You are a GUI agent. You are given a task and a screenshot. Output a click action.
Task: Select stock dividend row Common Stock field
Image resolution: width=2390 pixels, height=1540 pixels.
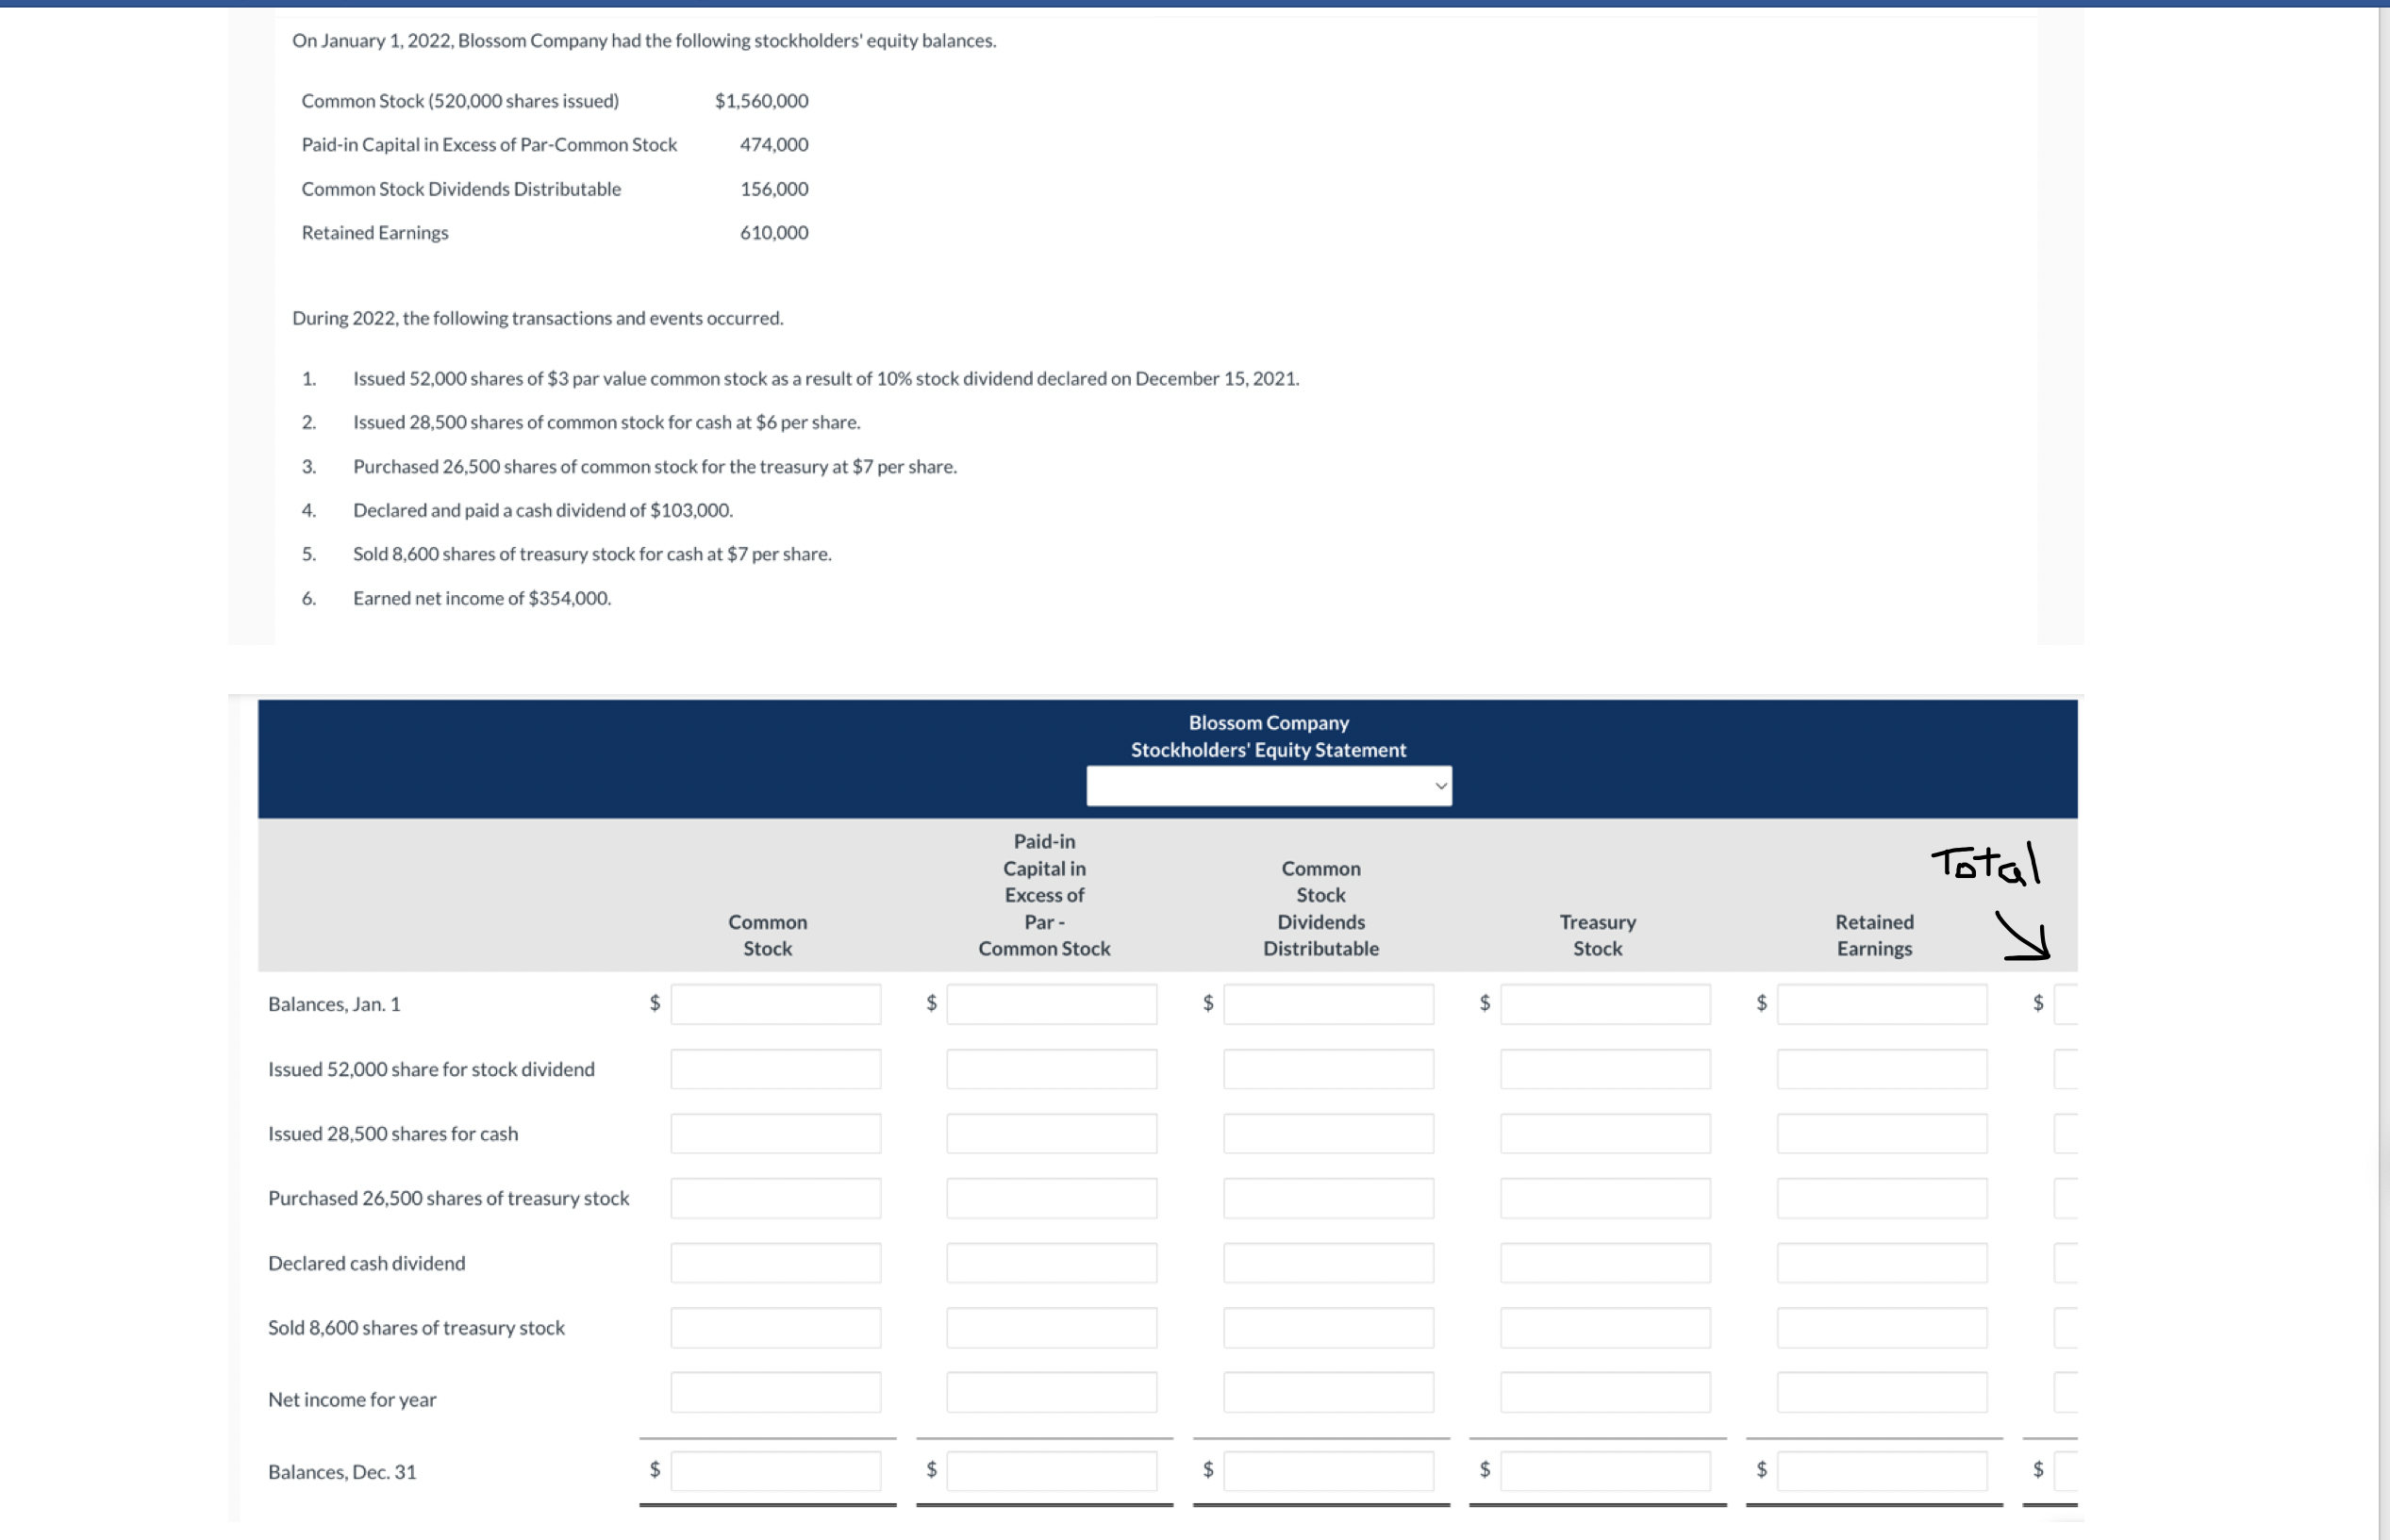click(x=775, y=1069)
